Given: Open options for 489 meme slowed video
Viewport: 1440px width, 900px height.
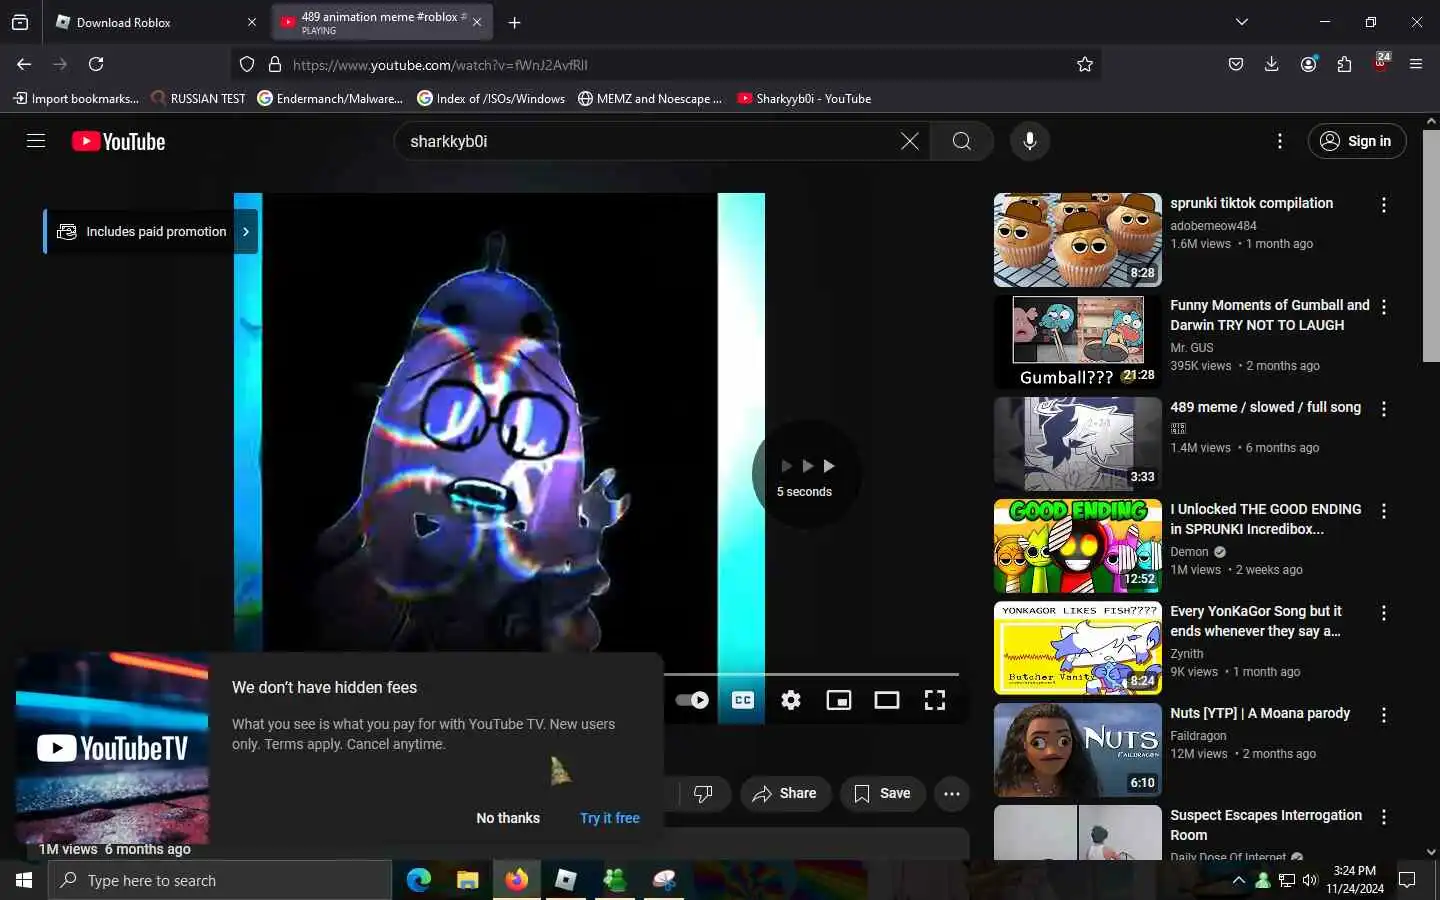Looking at the screenshot, I should coord(1384,409).
